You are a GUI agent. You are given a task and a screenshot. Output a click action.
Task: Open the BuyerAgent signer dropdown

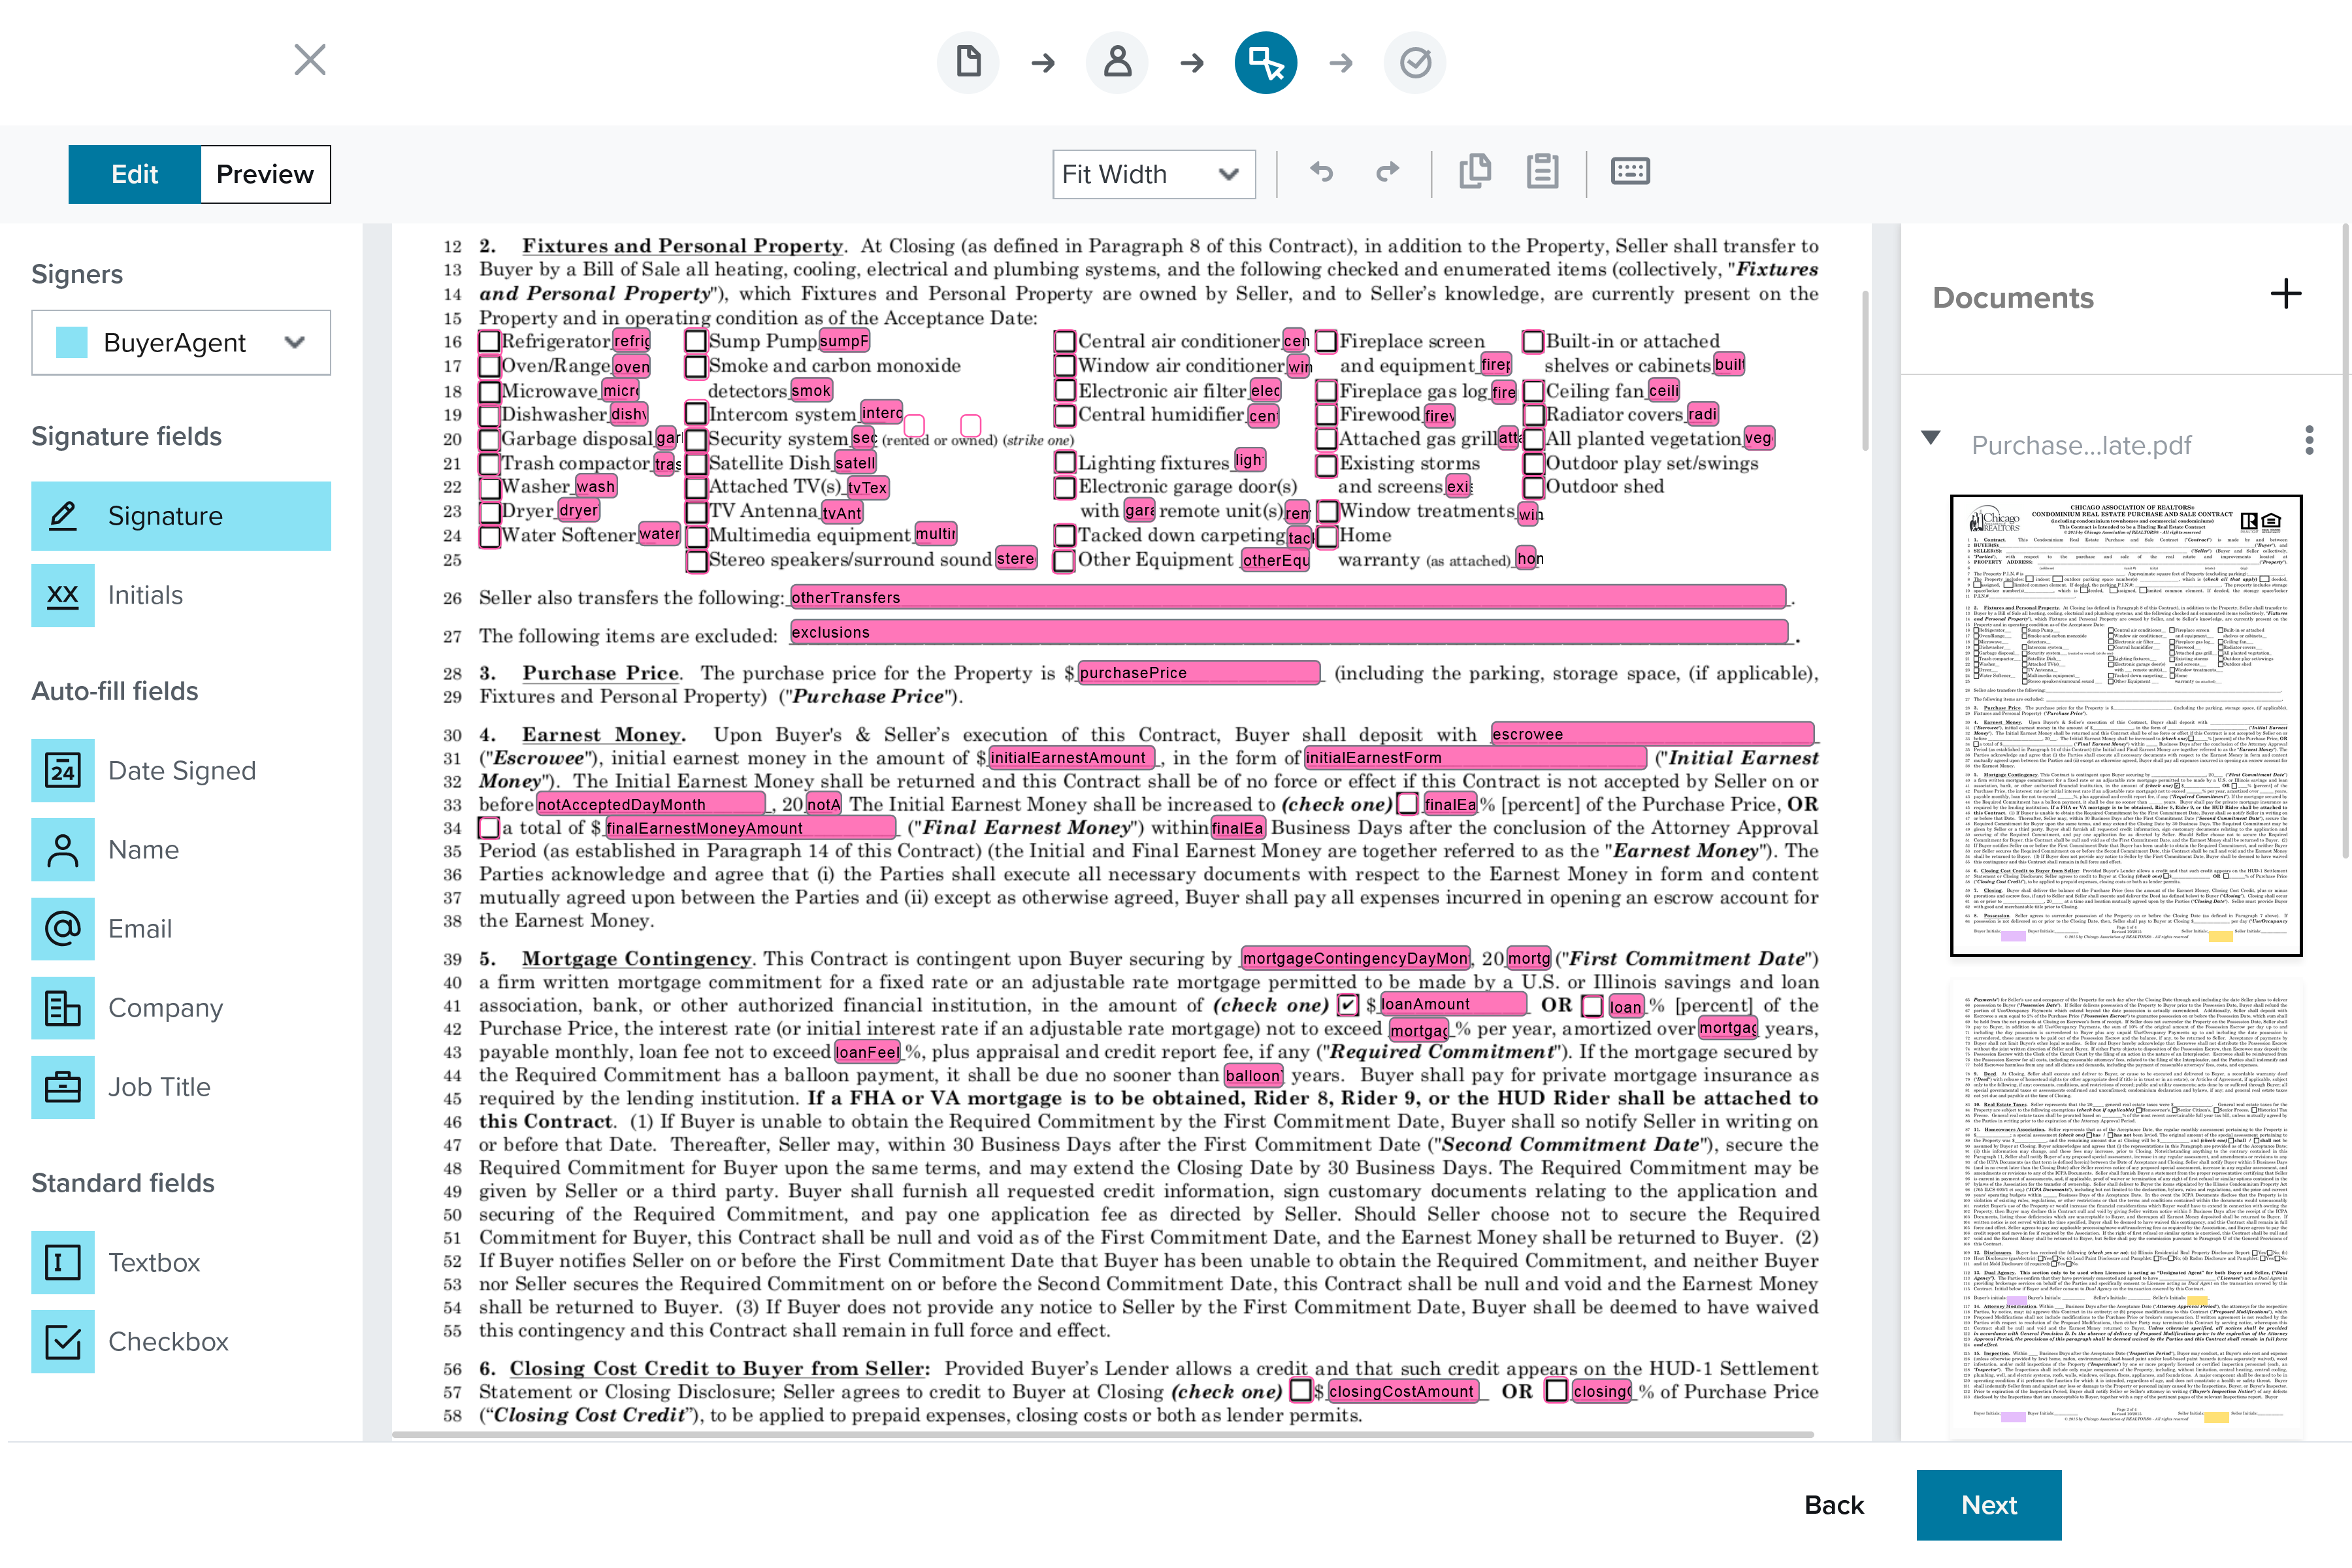(181, 343)
